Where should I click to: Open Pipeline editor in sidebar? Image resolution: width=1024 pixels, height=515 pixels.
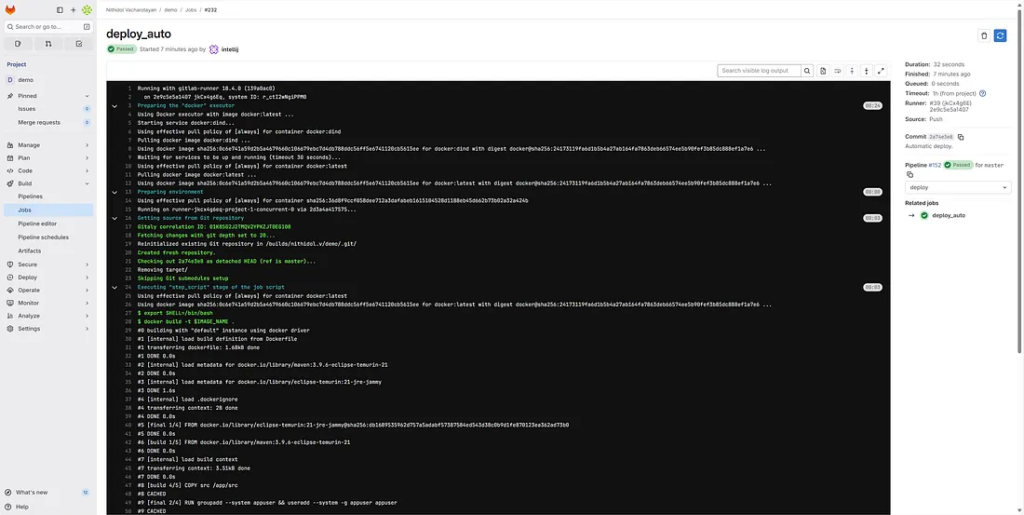click(x=37, y=224)
